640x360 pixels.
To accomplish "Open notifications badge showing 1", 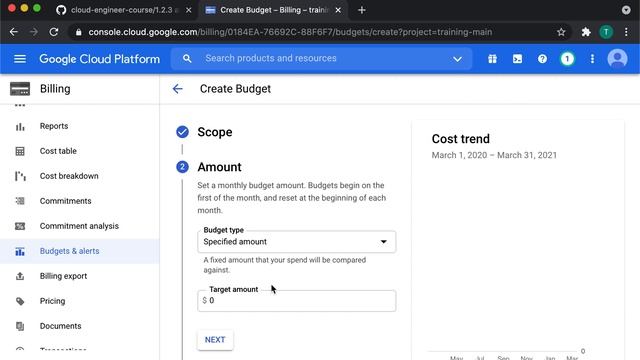I will (x=567, y=59).
